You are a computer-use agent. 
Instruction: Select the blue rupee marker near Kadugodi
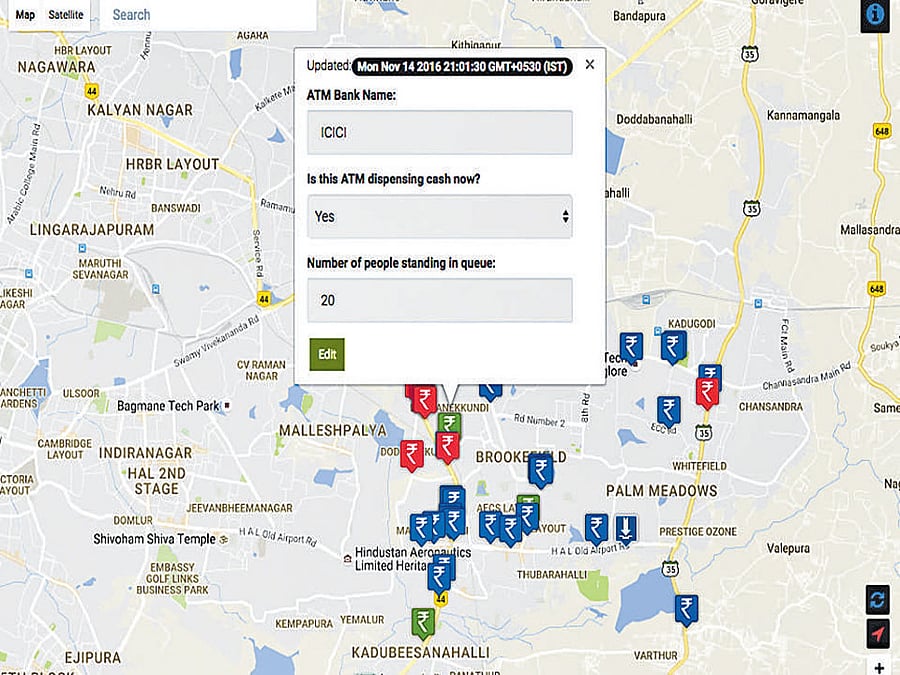(672, 345)
